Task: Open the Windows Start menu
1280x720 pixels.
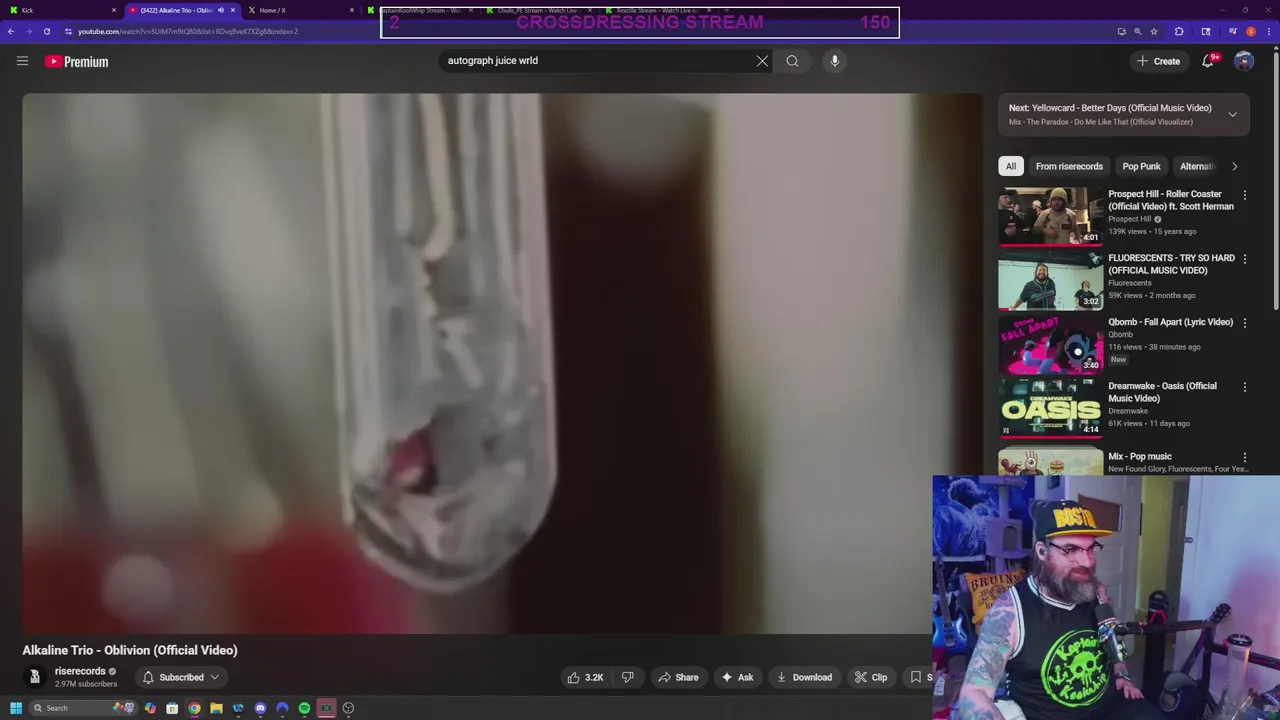Action: (x=16, y=708)
